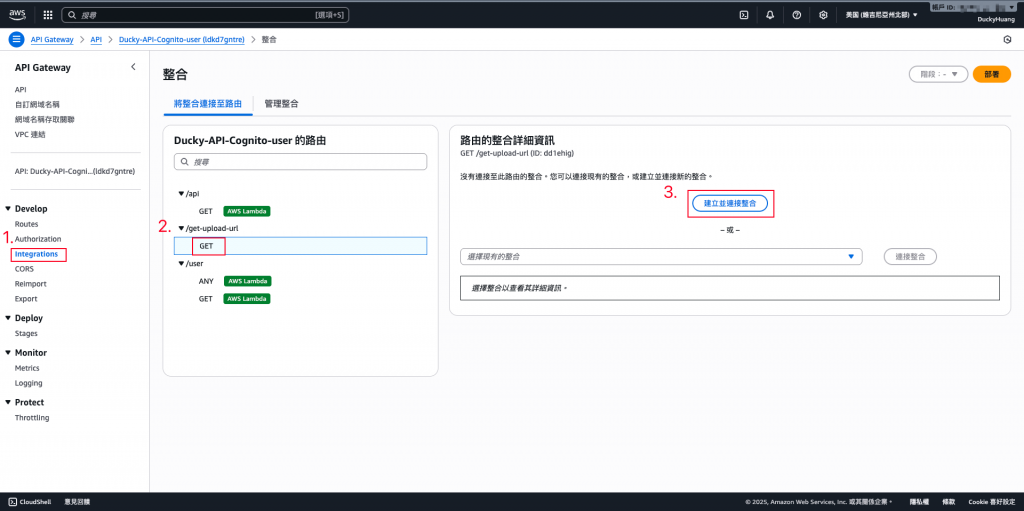1024x511 pixels.
Task: Focus the AWS top search box
Action: tap(206, 14)
